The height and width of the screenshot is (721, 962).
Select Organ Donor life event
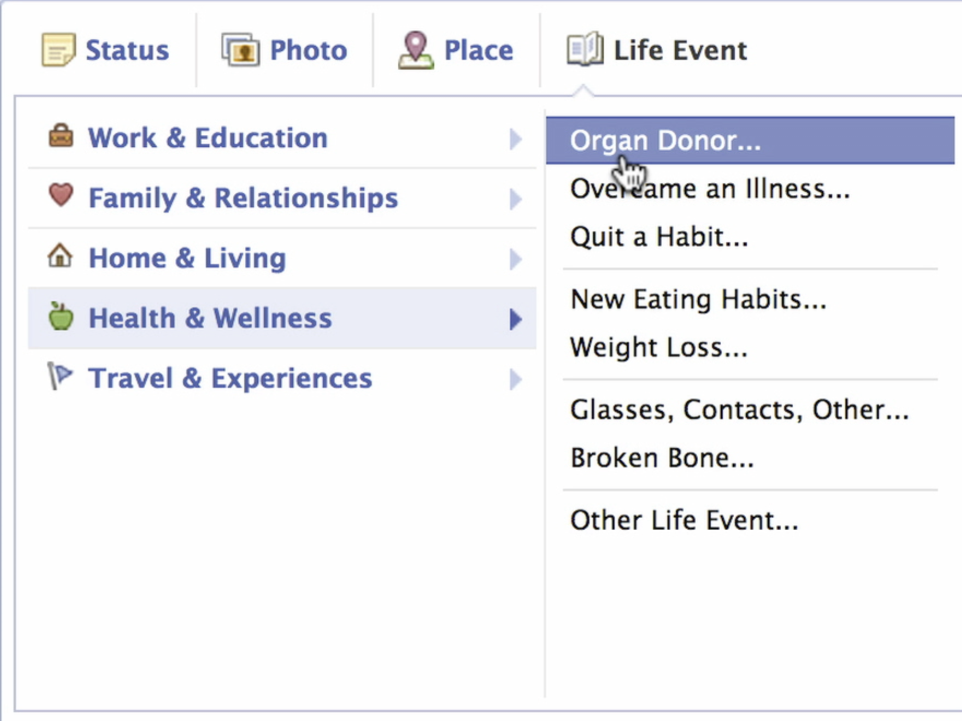(665, 141)
